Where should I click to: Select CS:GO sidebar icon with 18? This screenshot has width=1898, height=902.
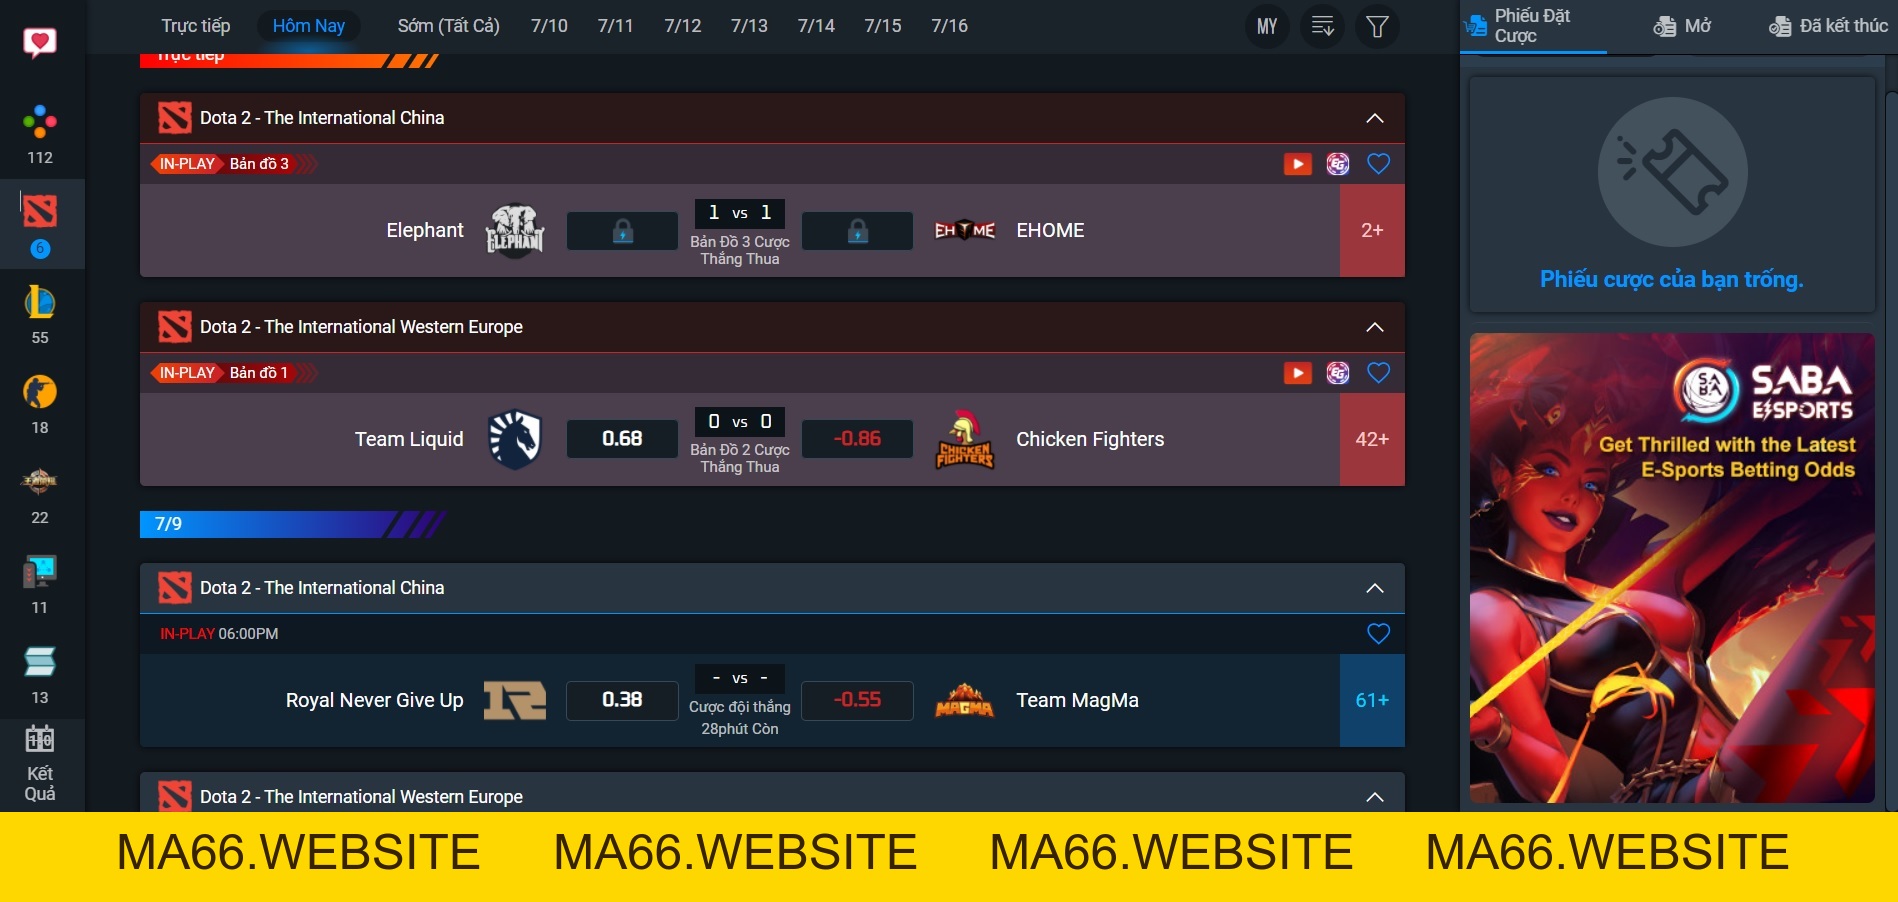[x=40, y=392]
